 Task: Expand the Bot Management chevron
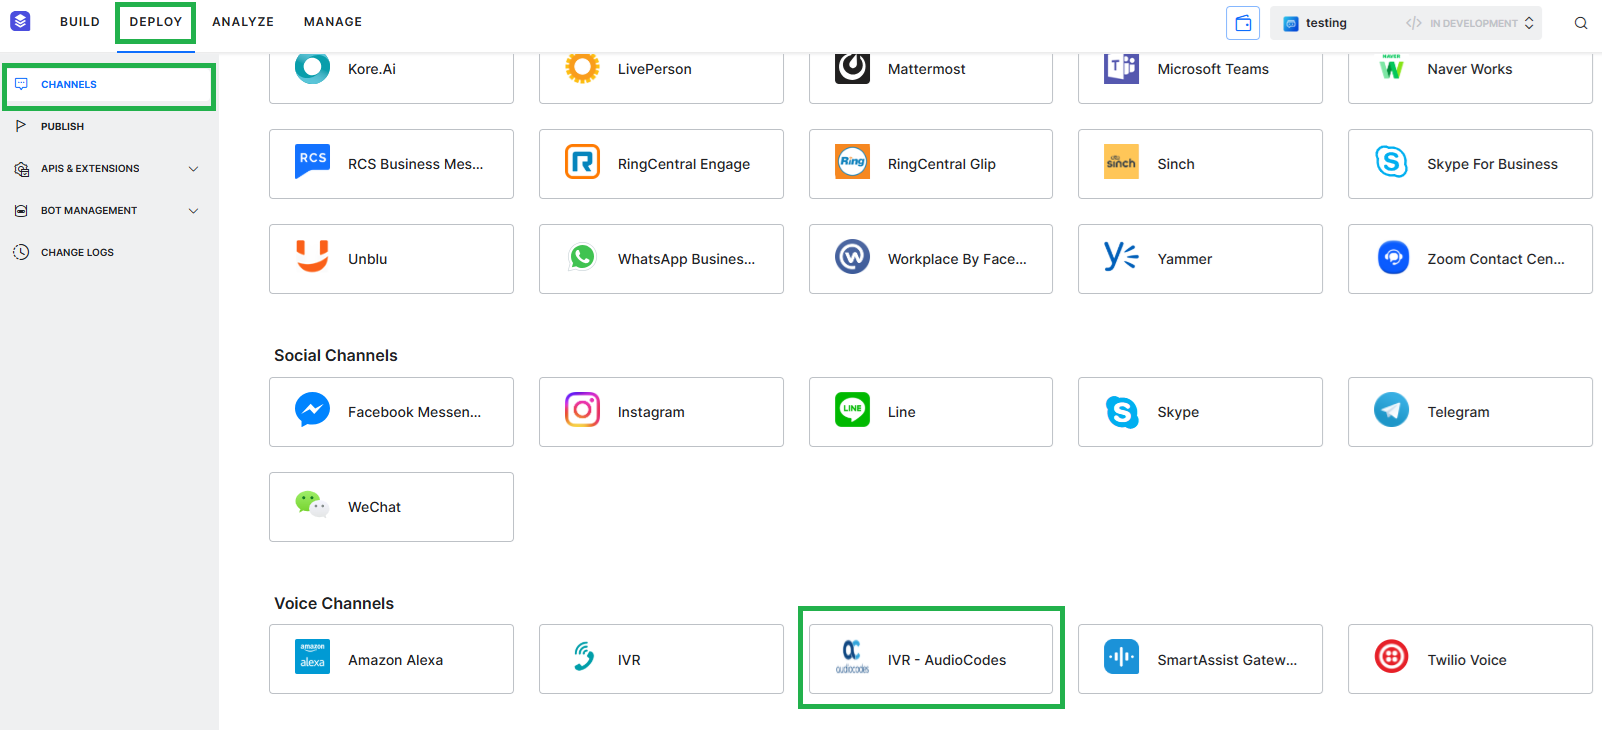194,211
